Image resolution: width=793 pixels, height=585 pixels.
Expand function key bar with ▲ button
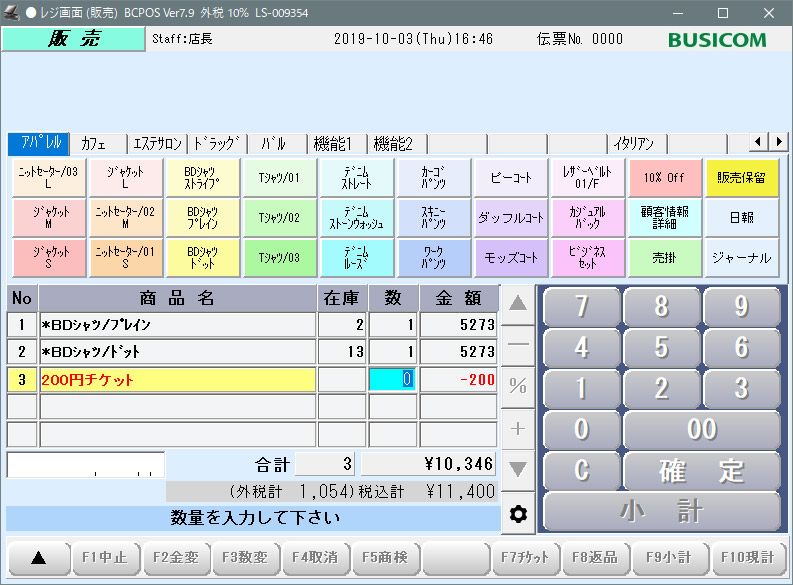coord(38,557)
